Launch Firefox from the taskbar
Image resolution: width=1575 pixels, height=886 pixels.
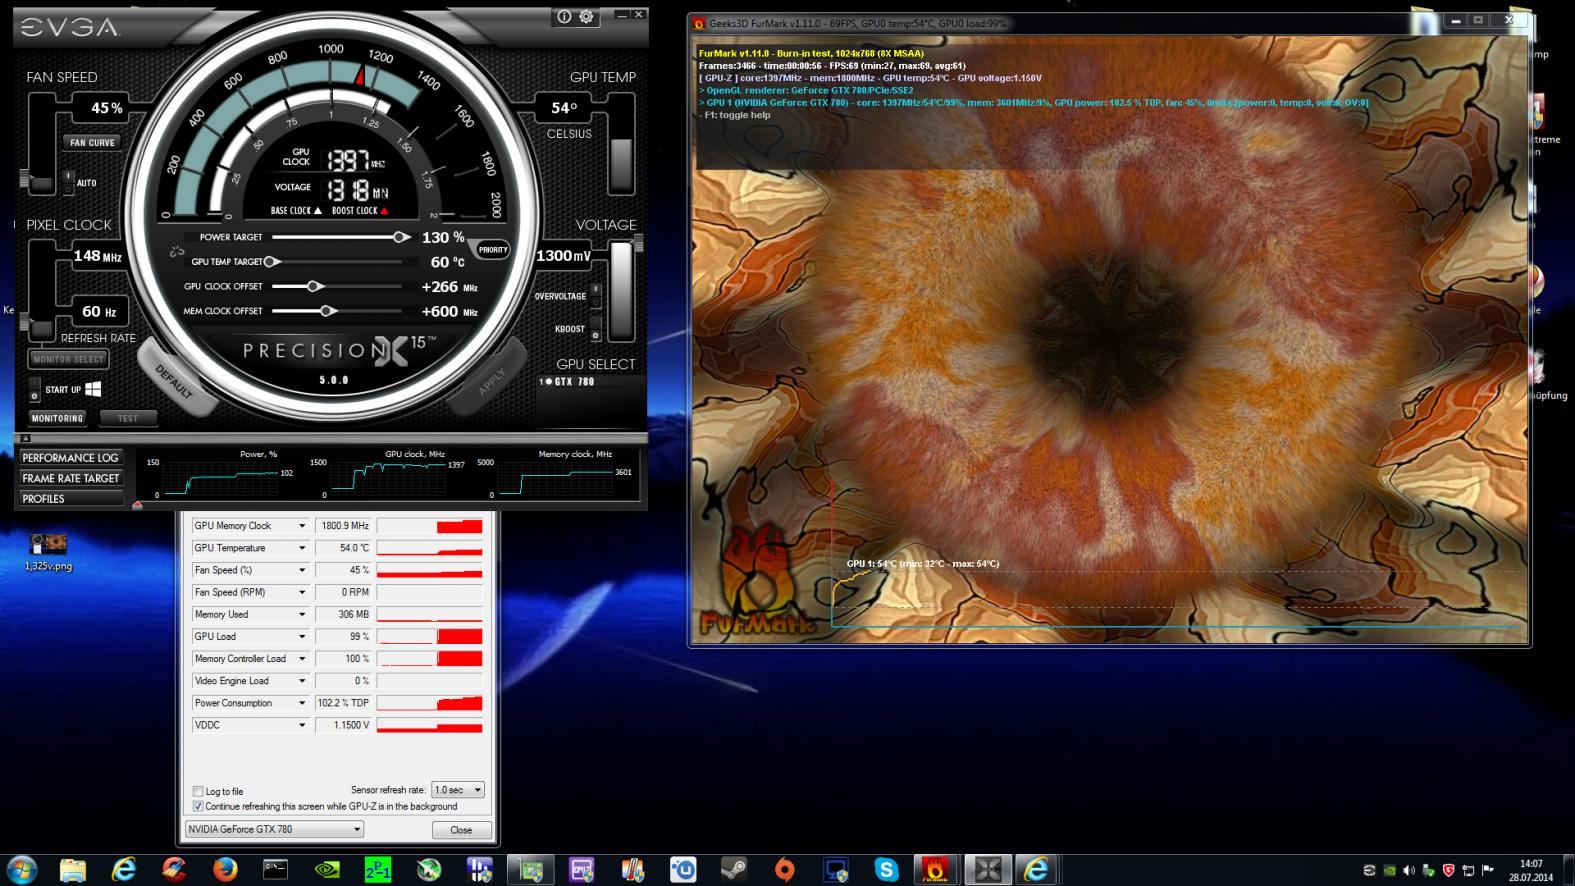tap(225, 869)
